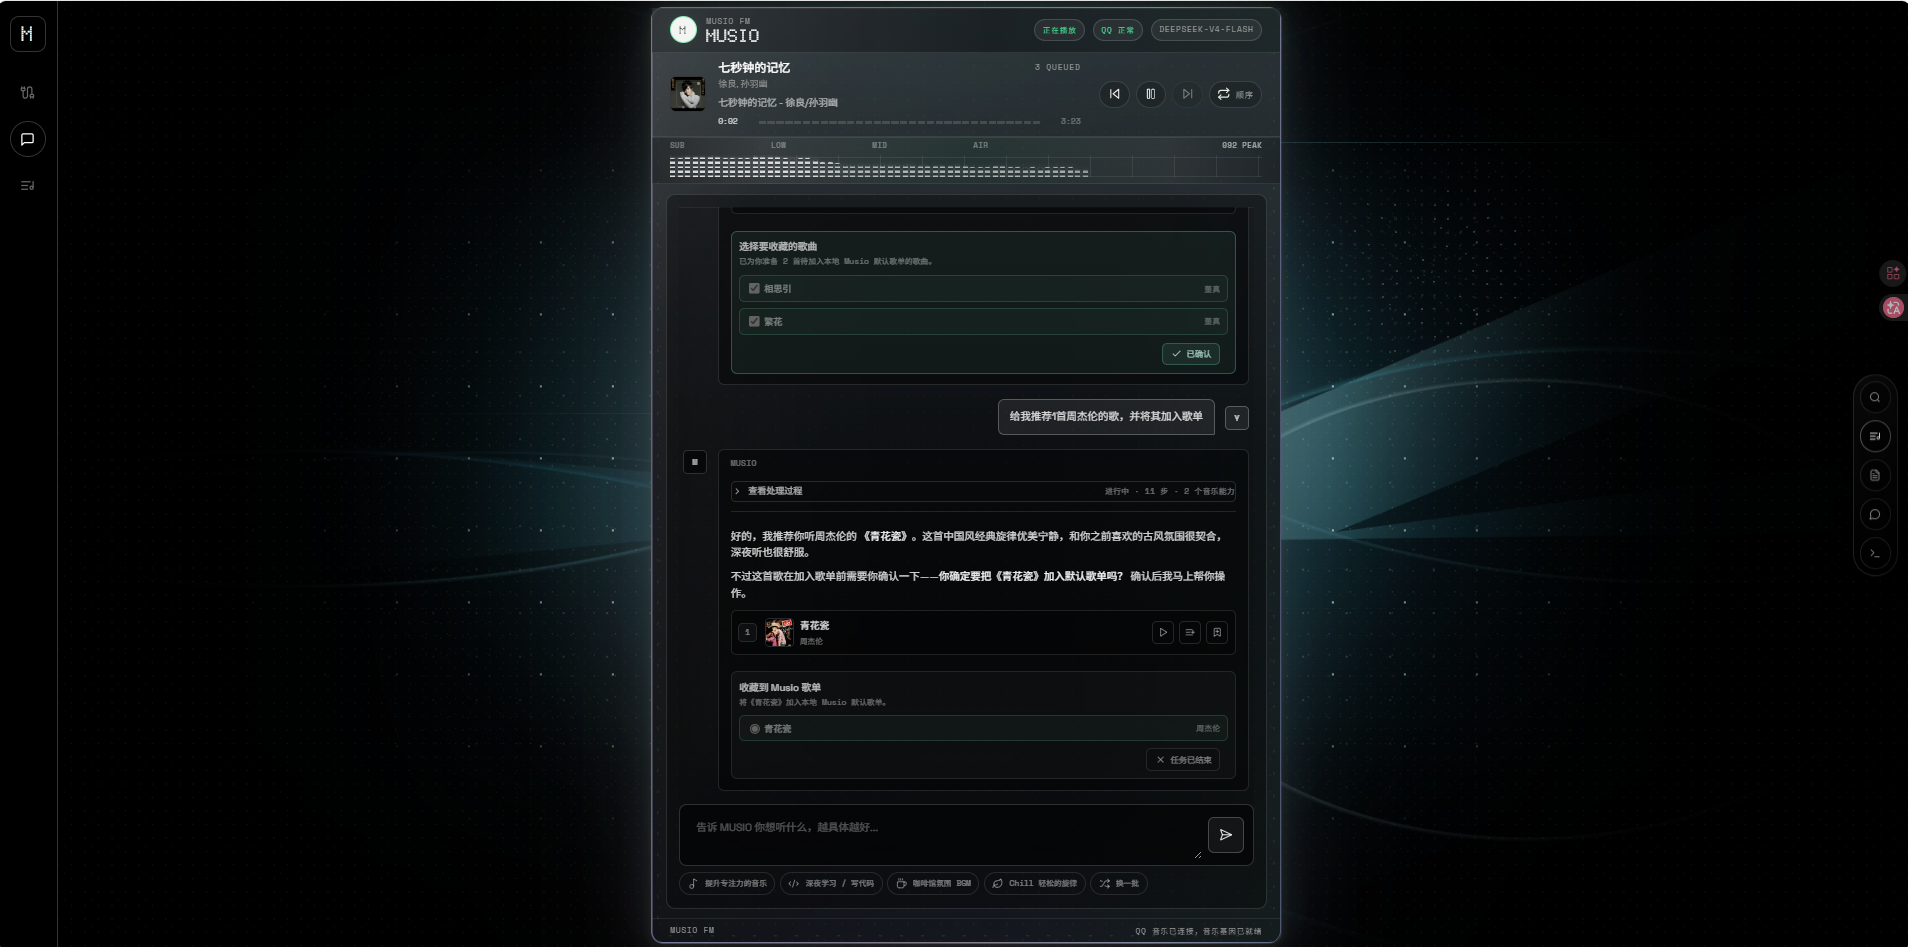The width and height of the screenshot is (1908, 947).
Task: Toggle the 相思引 song checkbox
Action: coord(754,288)
